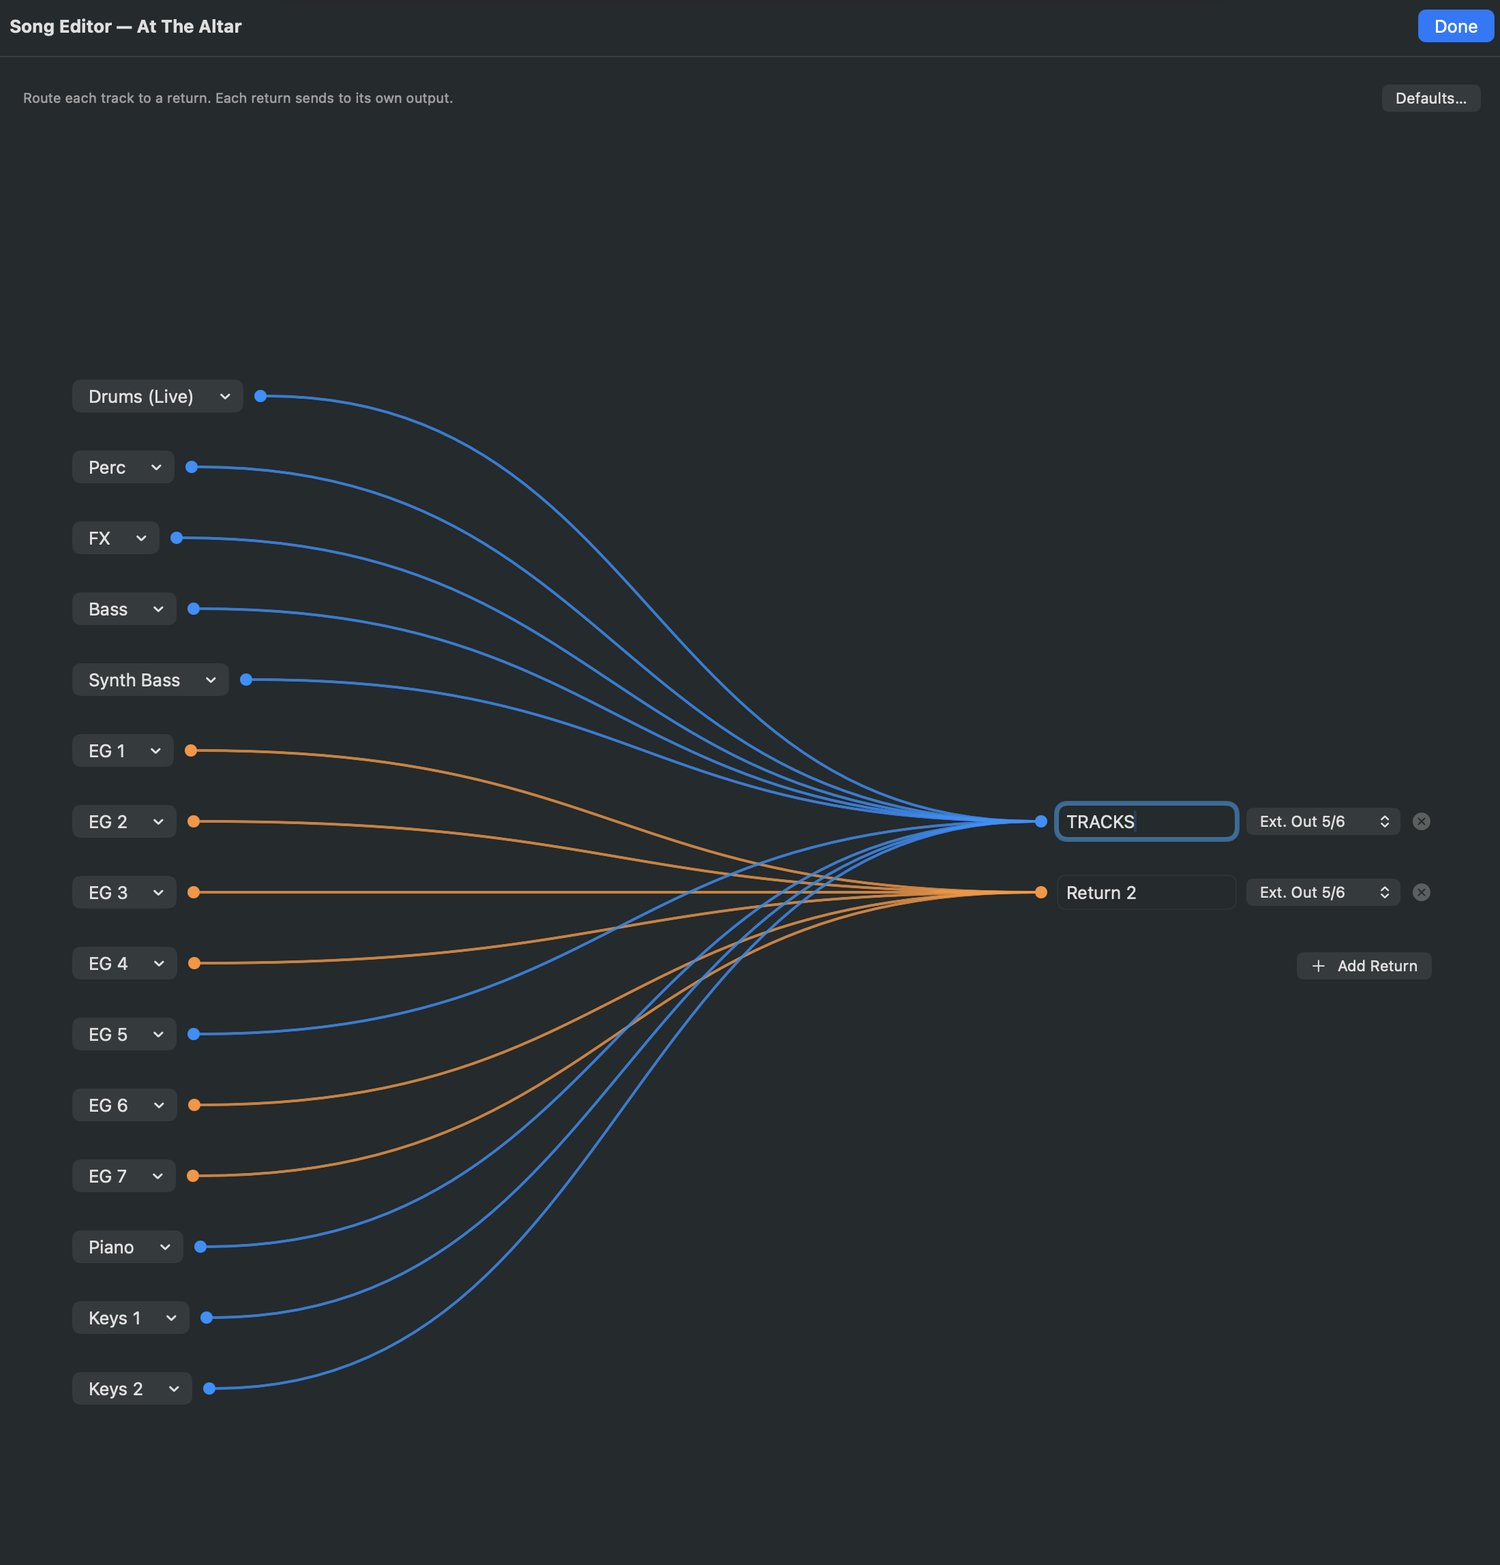
Task: Open the Perc track dropdown
Action: point(123,467)
